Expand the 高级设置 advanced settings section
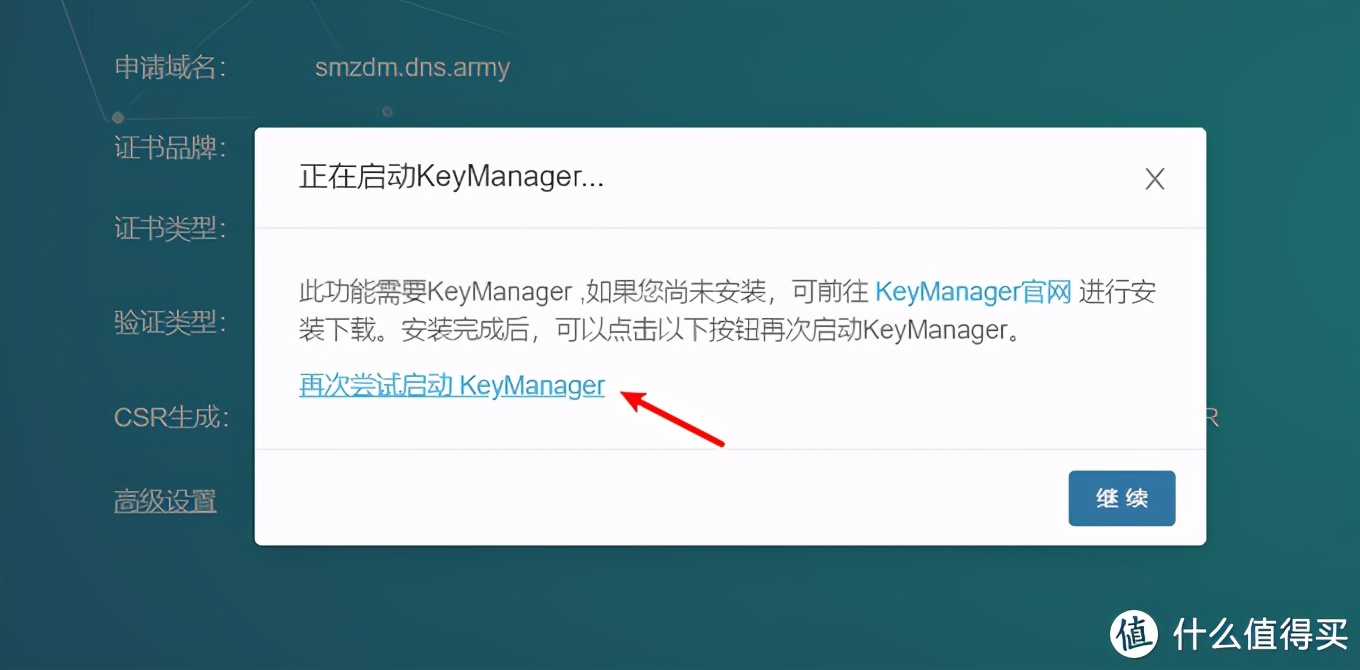The image size is (1360, 670). [165, 501]
